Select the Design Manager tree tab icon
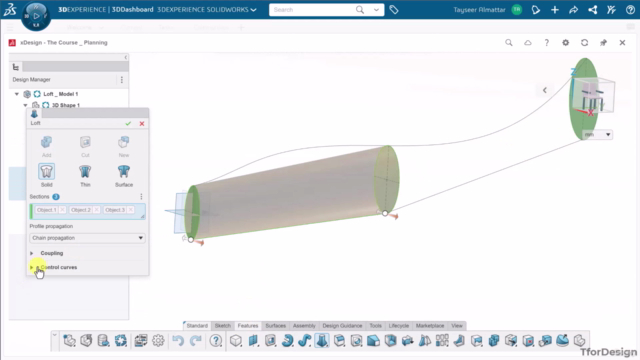Image resolution: width=640 pixels, height=360 pixels. click(16, 67)
